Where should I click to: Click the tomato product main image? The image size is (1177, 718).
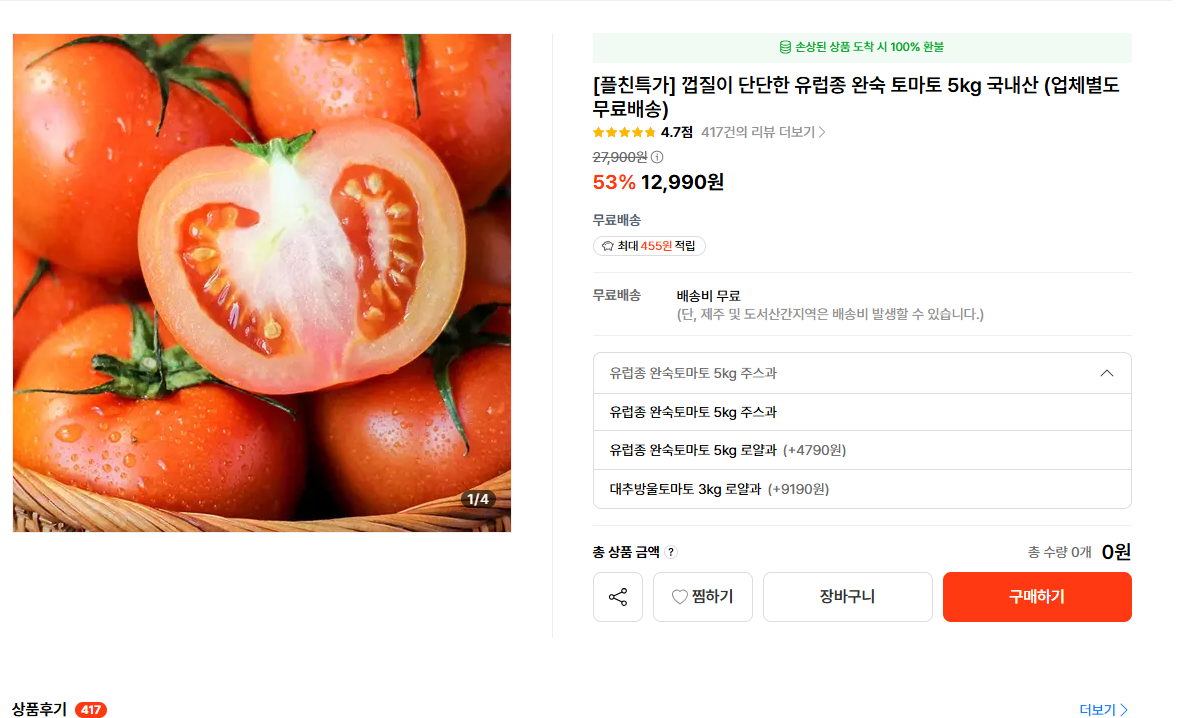pos(262,283)
